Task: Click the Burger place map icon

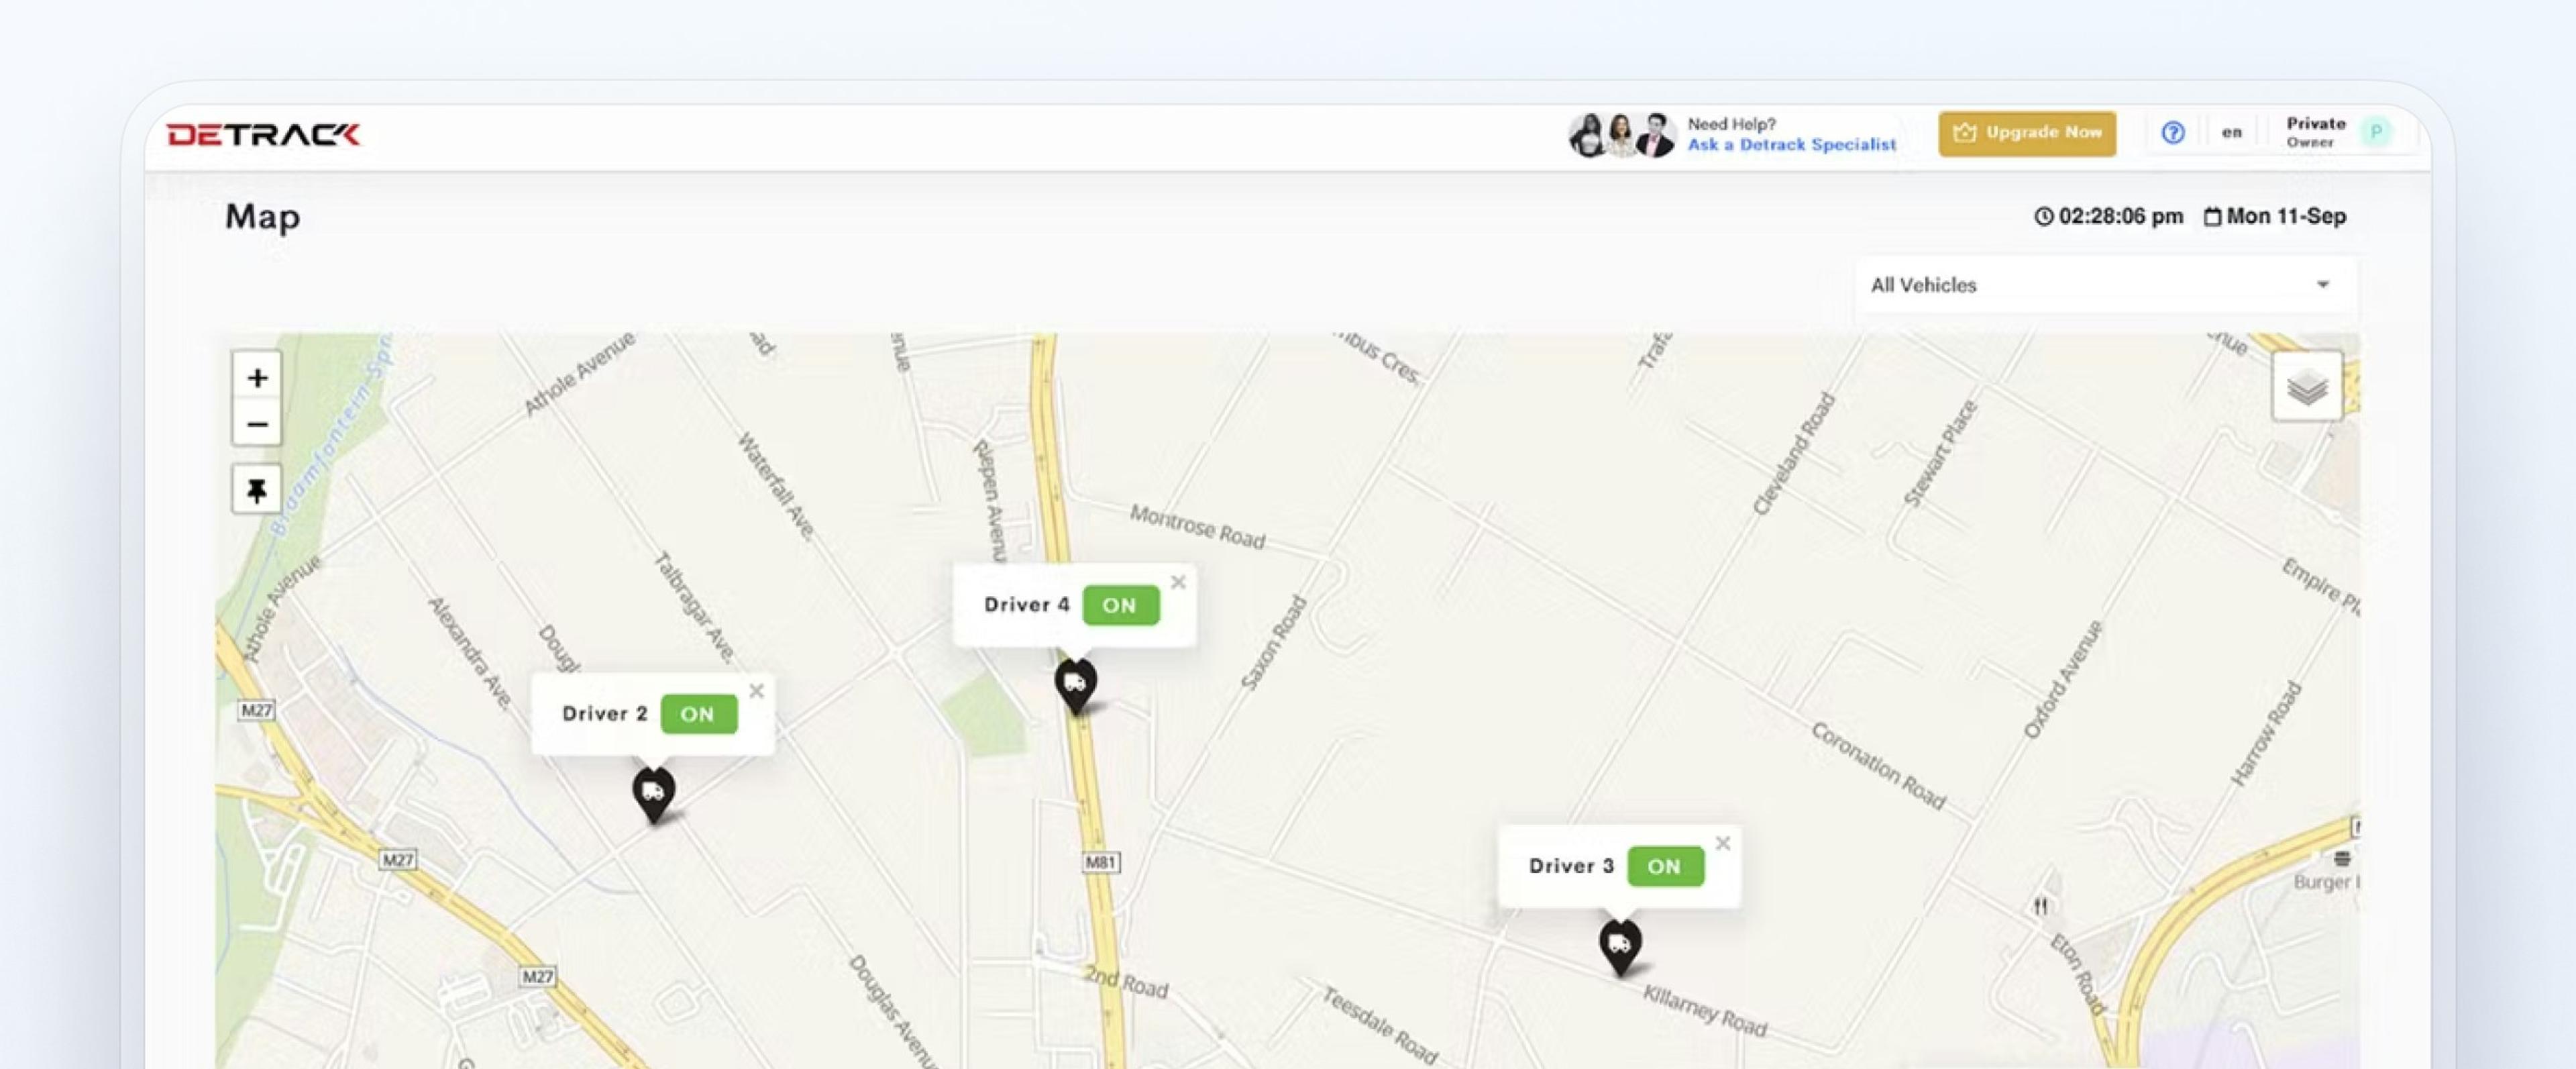Action: click(x=2342, y=858)
